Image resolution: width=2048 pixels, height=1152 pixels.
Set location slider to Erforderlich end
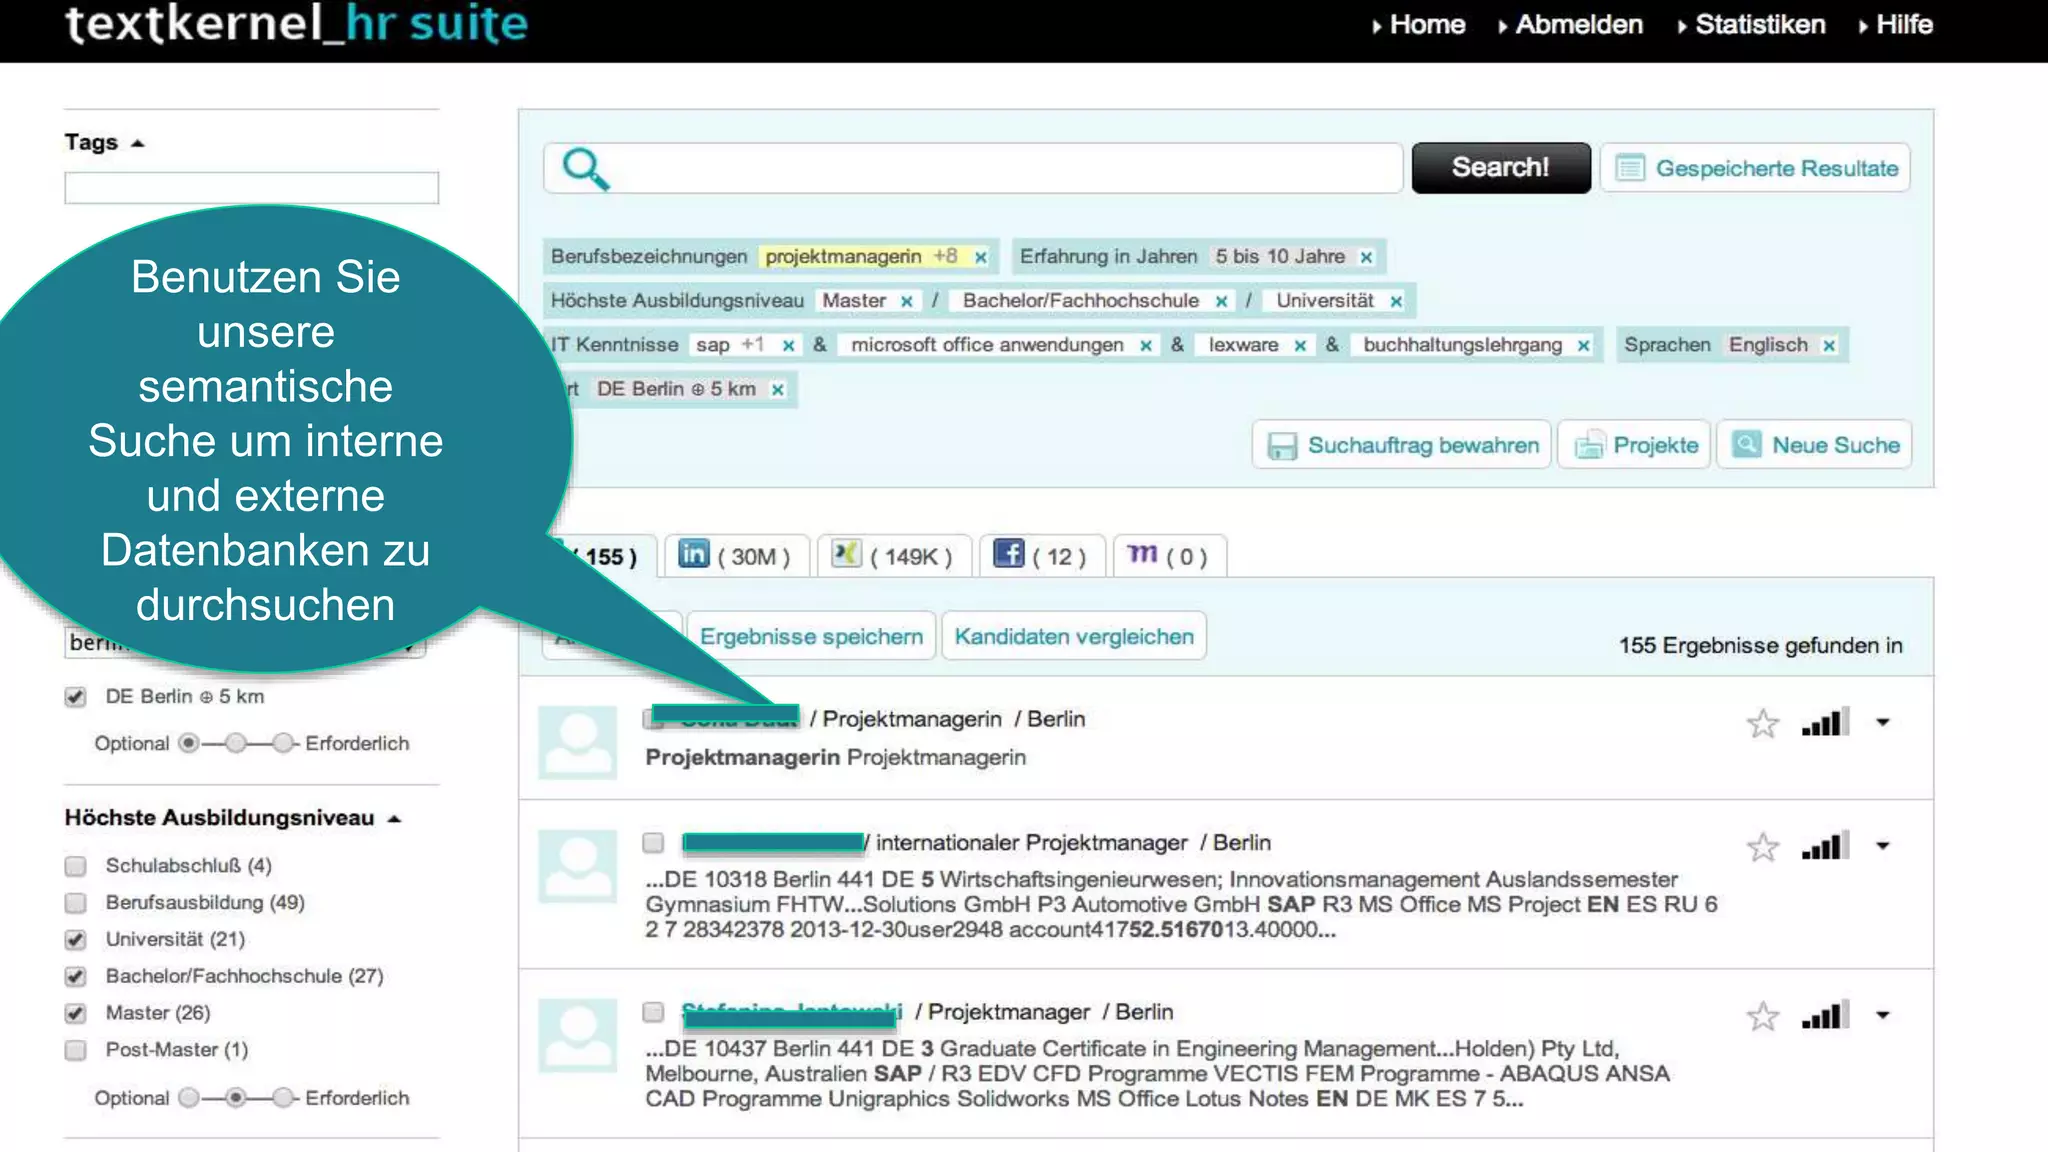(x=283, y=743)
